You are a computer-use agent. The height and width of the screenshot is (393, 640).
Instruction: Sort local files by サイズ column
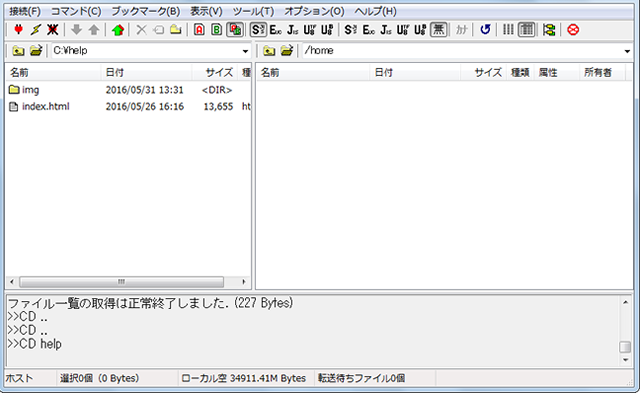(215, 73)
